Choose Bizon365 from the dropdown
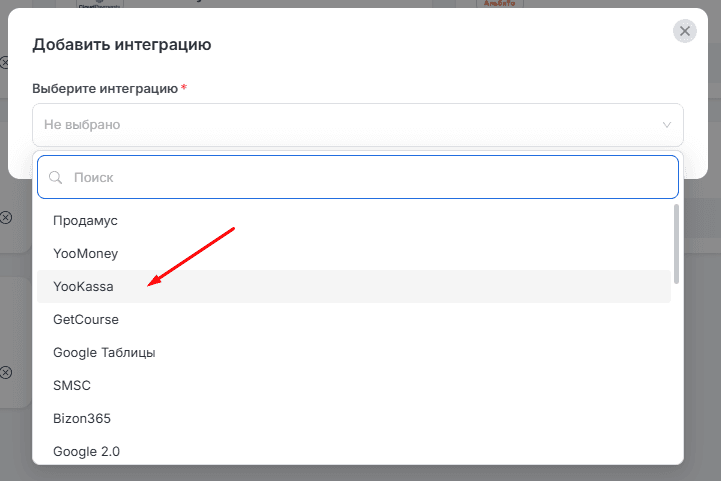This screenshot has height=481, width=721. [x=354, y=418]
